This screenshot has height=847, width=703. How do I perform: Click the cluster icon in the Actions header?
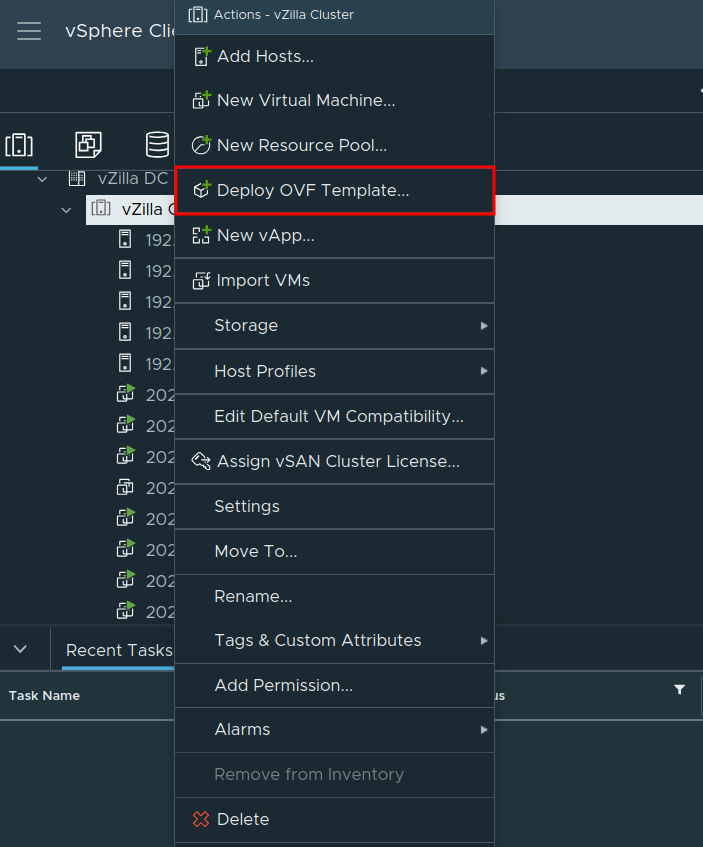(198, 15)
